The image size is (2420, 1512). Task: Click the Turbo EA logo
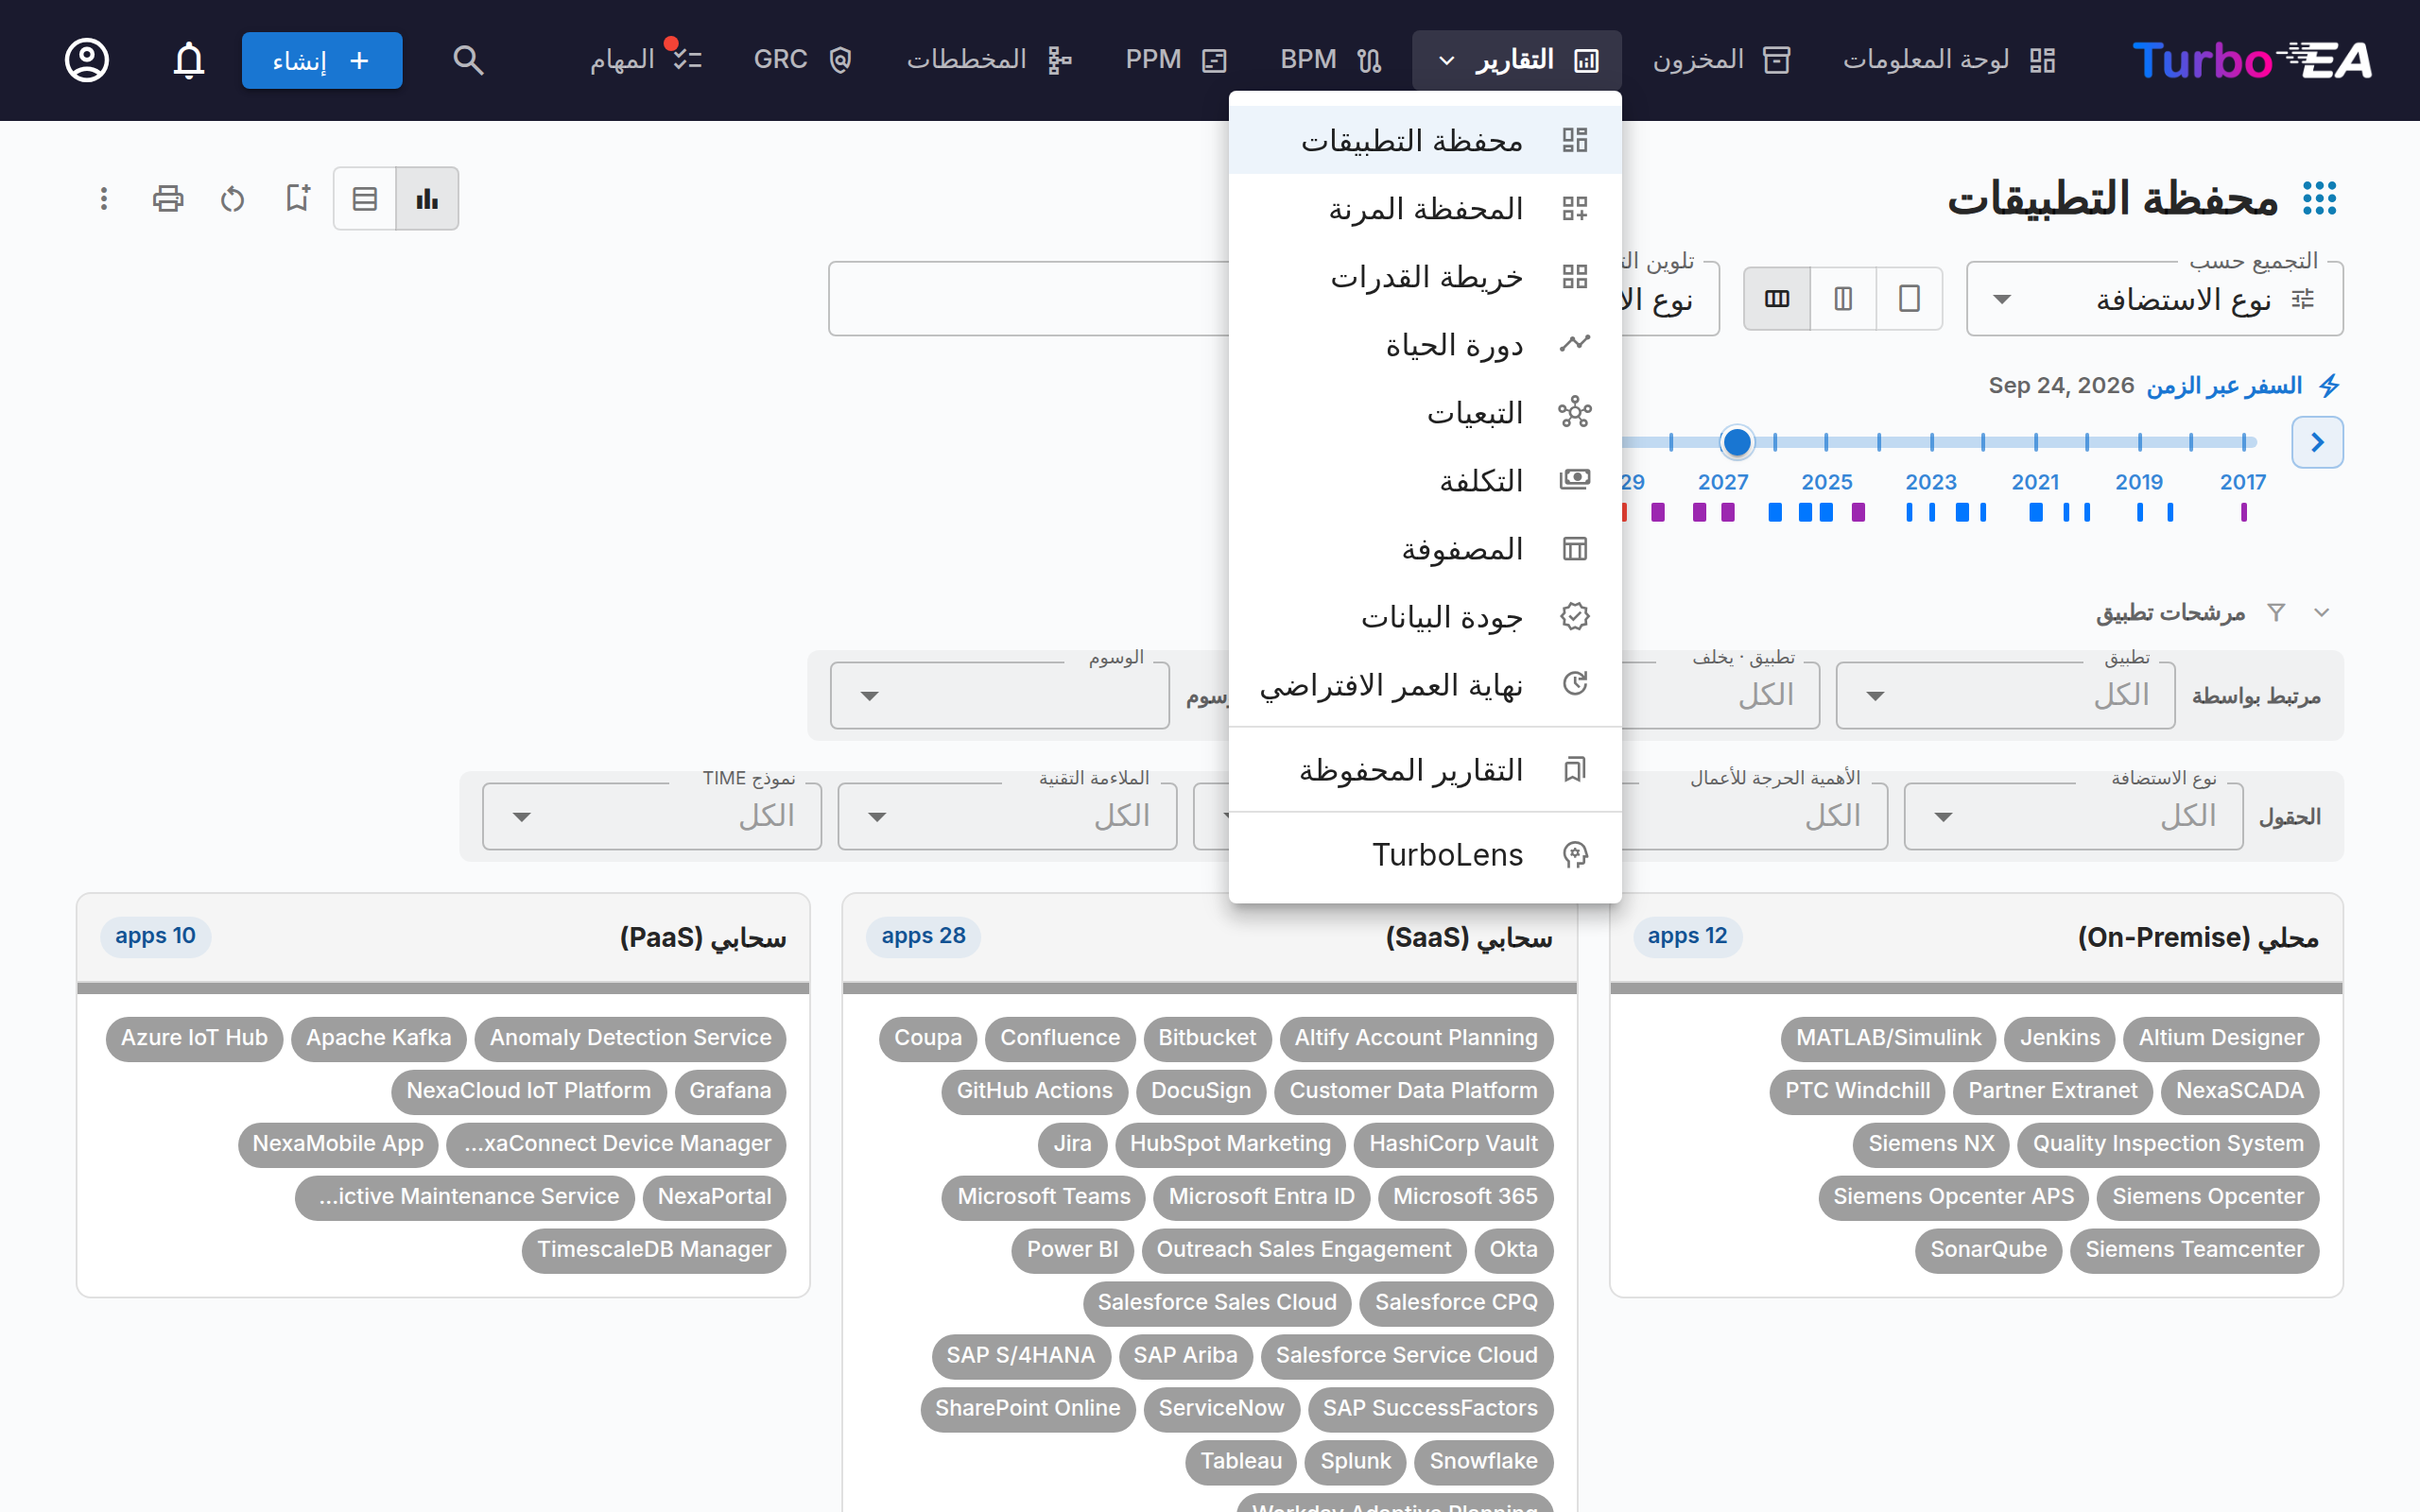click(x=2251, y=60)
